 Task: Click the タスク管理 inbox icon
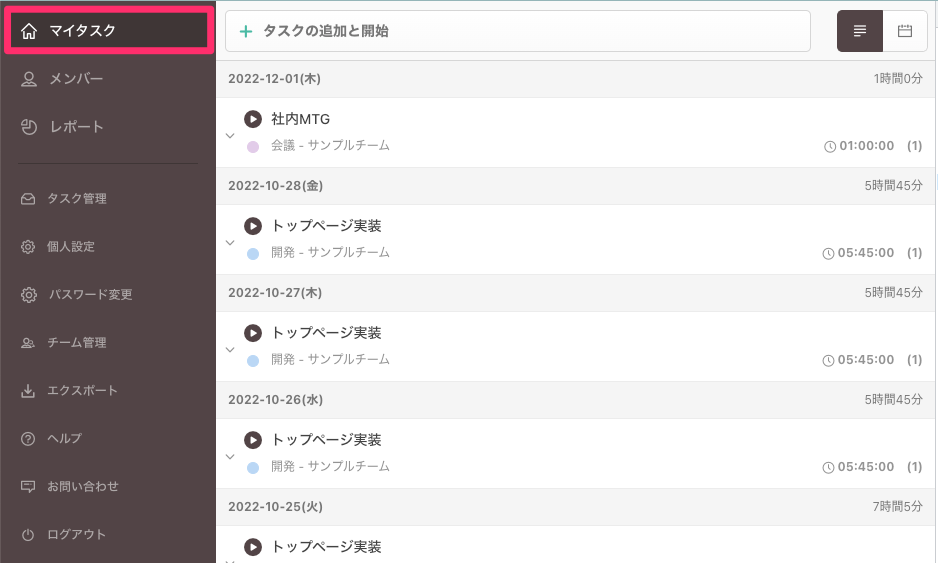tap(28, 199)
